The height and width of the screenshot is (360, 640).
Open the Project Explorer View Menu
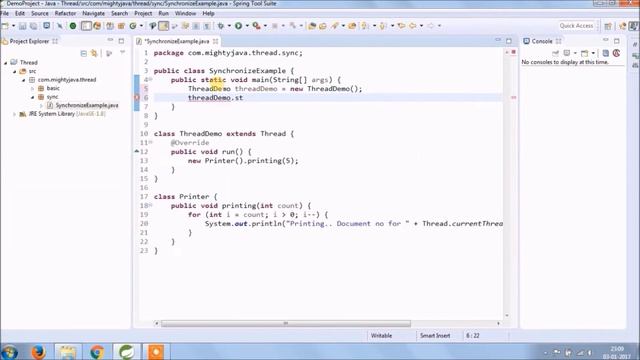[x=122, y=53]
